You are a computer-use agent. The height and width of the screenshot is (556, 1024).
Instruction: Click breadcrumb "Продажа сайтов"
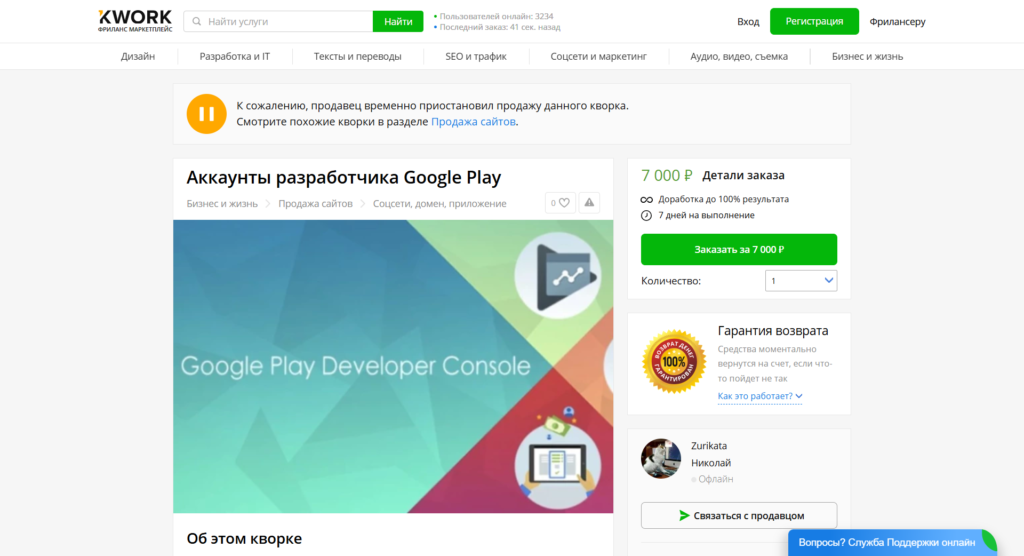315,203
